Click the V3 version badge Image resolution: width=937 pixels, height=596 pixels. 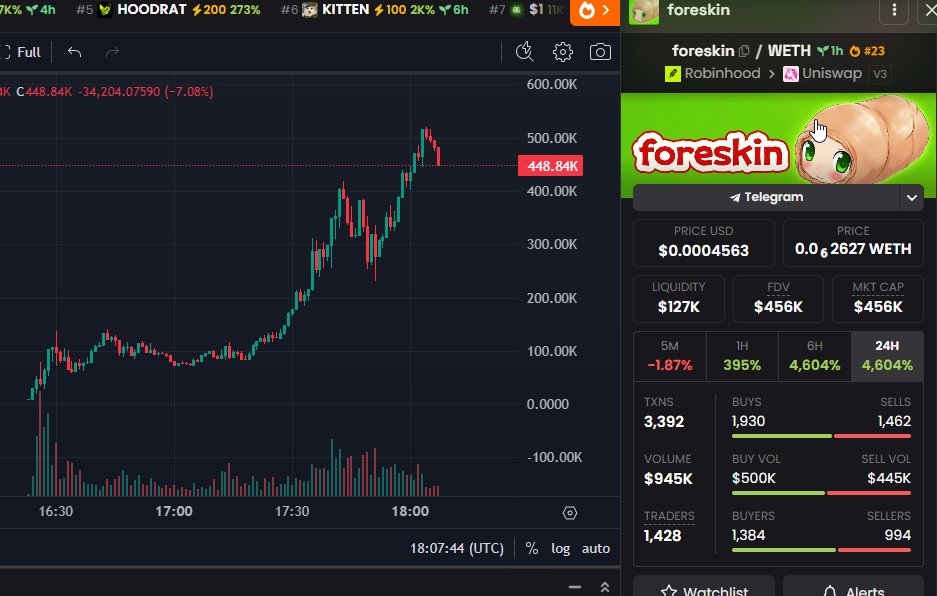click(880, 74)
